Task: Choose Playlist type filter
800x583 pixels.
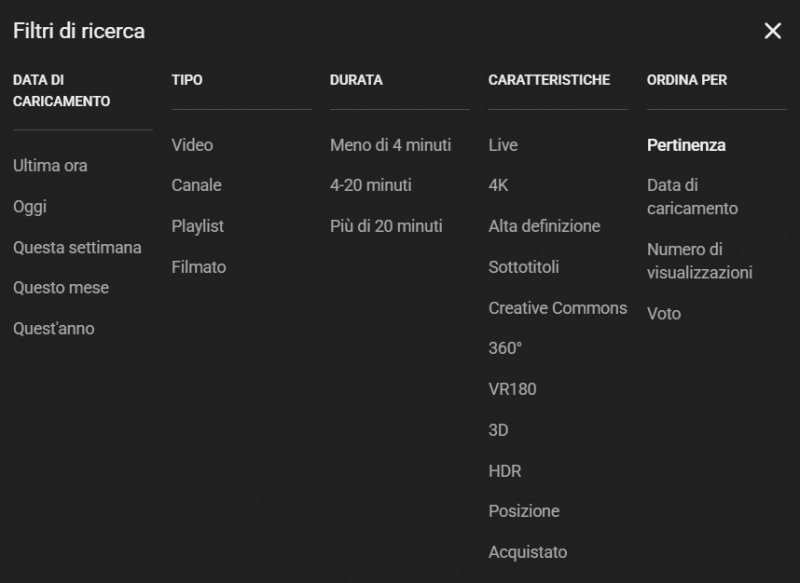Action: 197,226
